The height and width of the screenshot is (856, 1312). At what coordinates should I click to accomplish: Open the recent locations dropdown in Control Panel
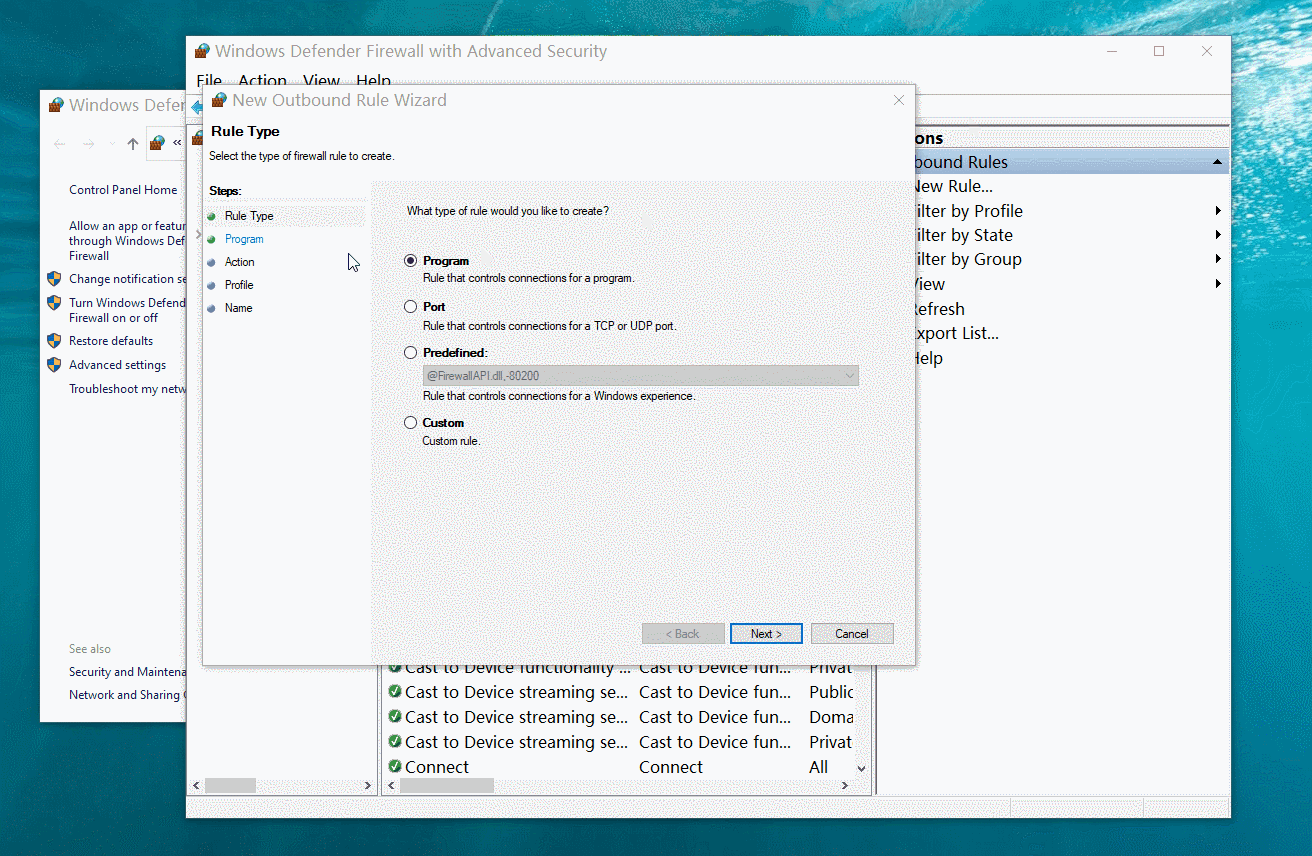coord(112,145)
